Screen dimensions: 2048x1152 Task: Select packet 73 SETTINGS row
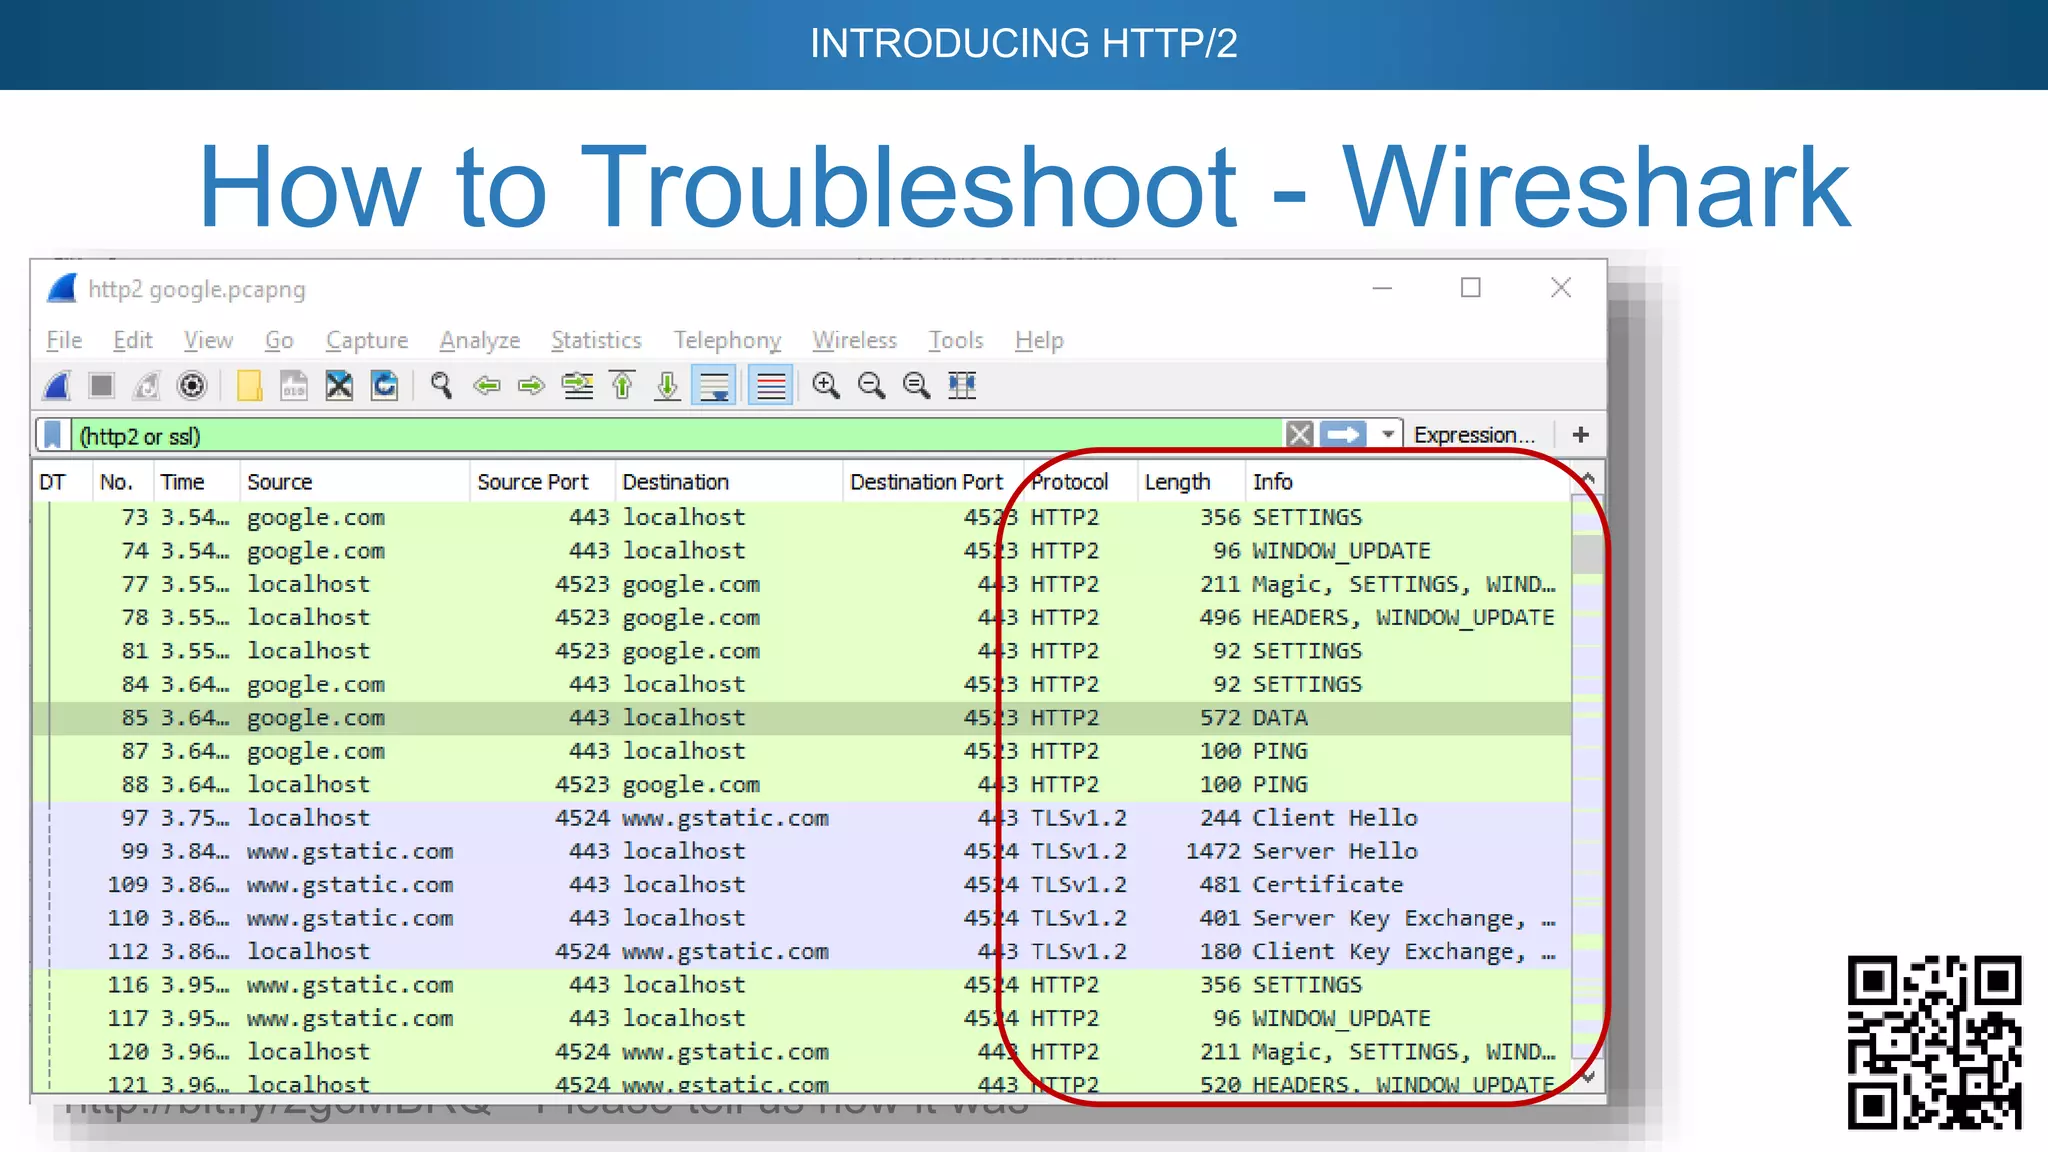[x=802, y=517]
